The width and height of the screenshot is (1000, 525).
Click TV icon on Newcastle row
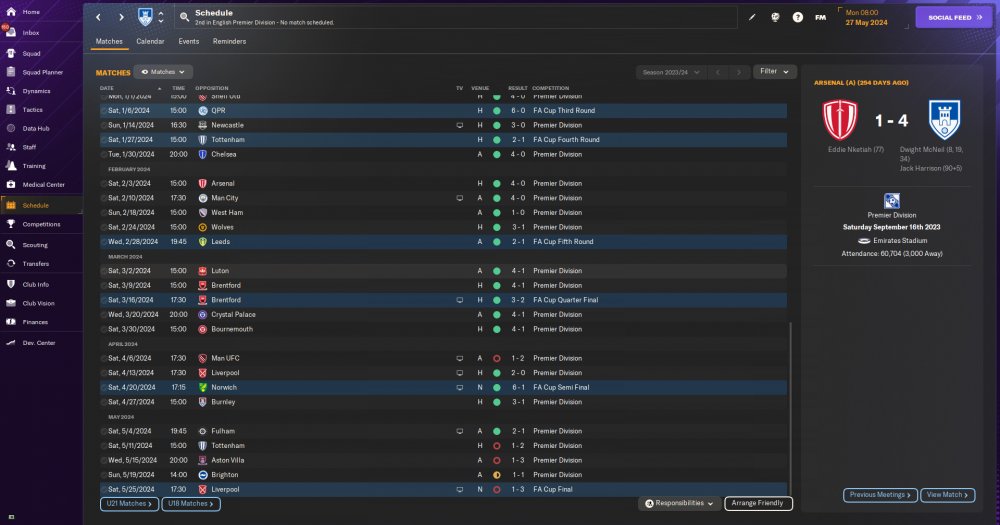point(459,126)
